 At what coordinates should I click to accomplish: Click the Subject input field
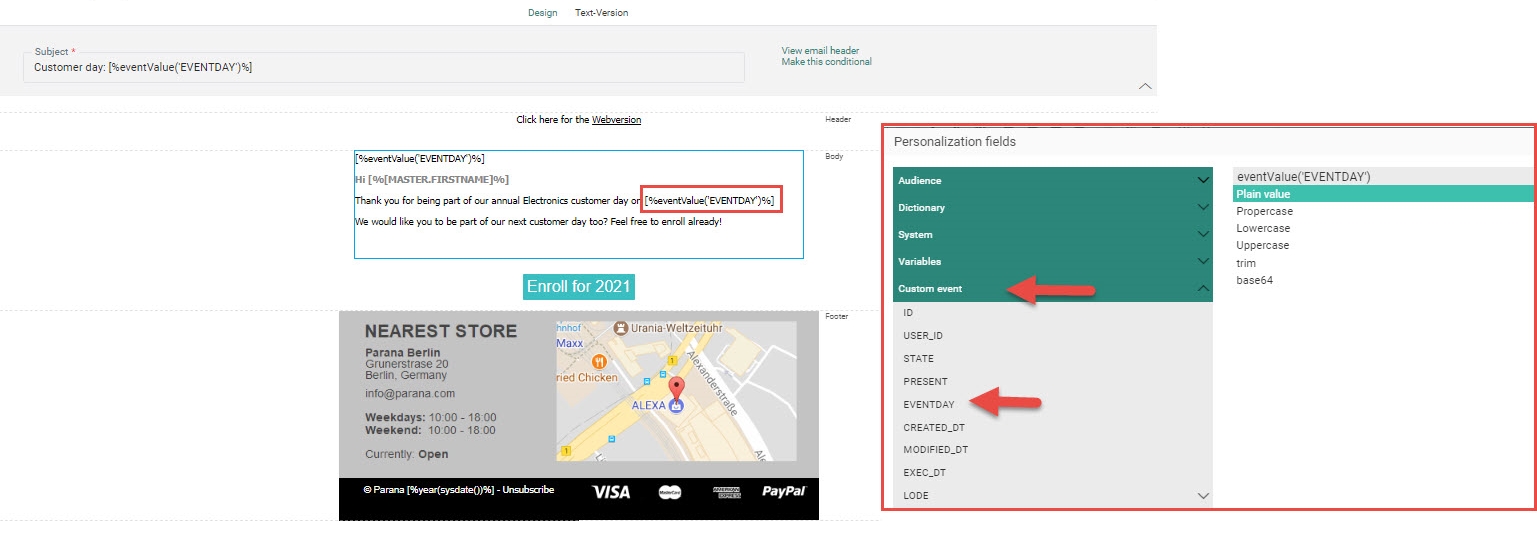point(383,67)
